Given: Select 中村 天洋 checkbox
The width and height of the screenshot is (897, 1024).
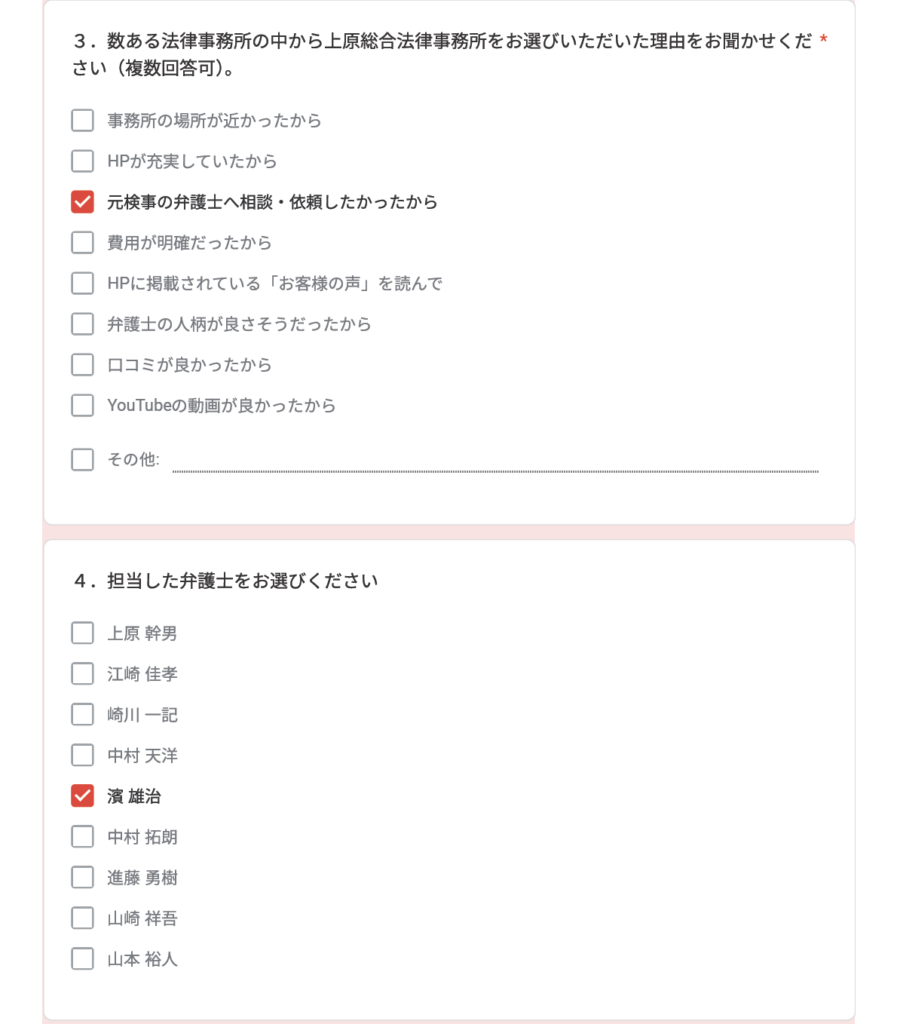Looking at the screenshot, I should coord(82,755).
